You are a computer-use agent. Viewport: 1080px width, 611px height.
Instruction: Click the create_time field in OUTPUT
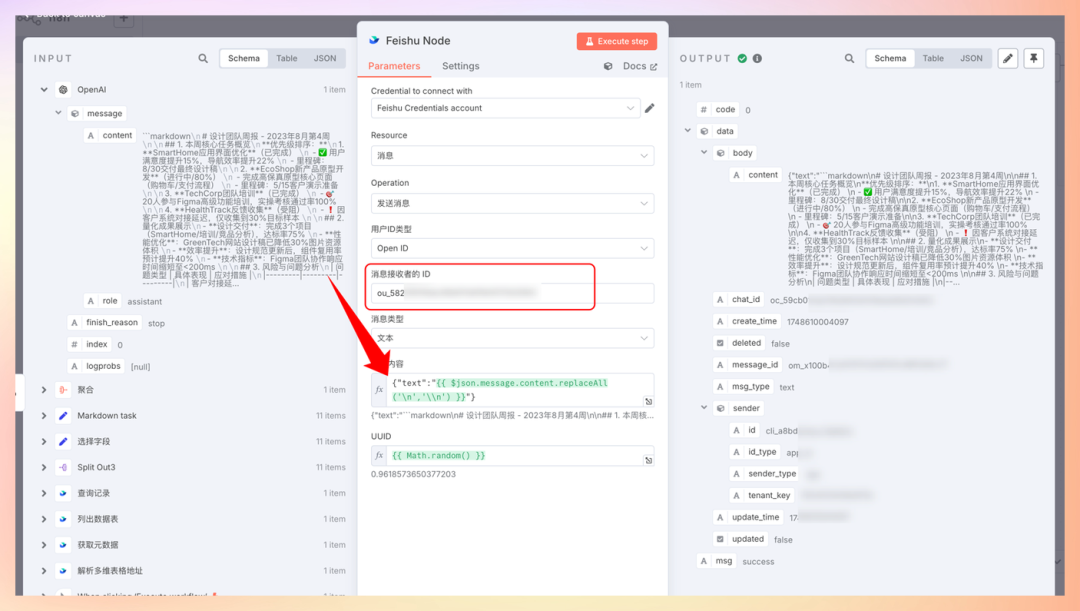747,322
